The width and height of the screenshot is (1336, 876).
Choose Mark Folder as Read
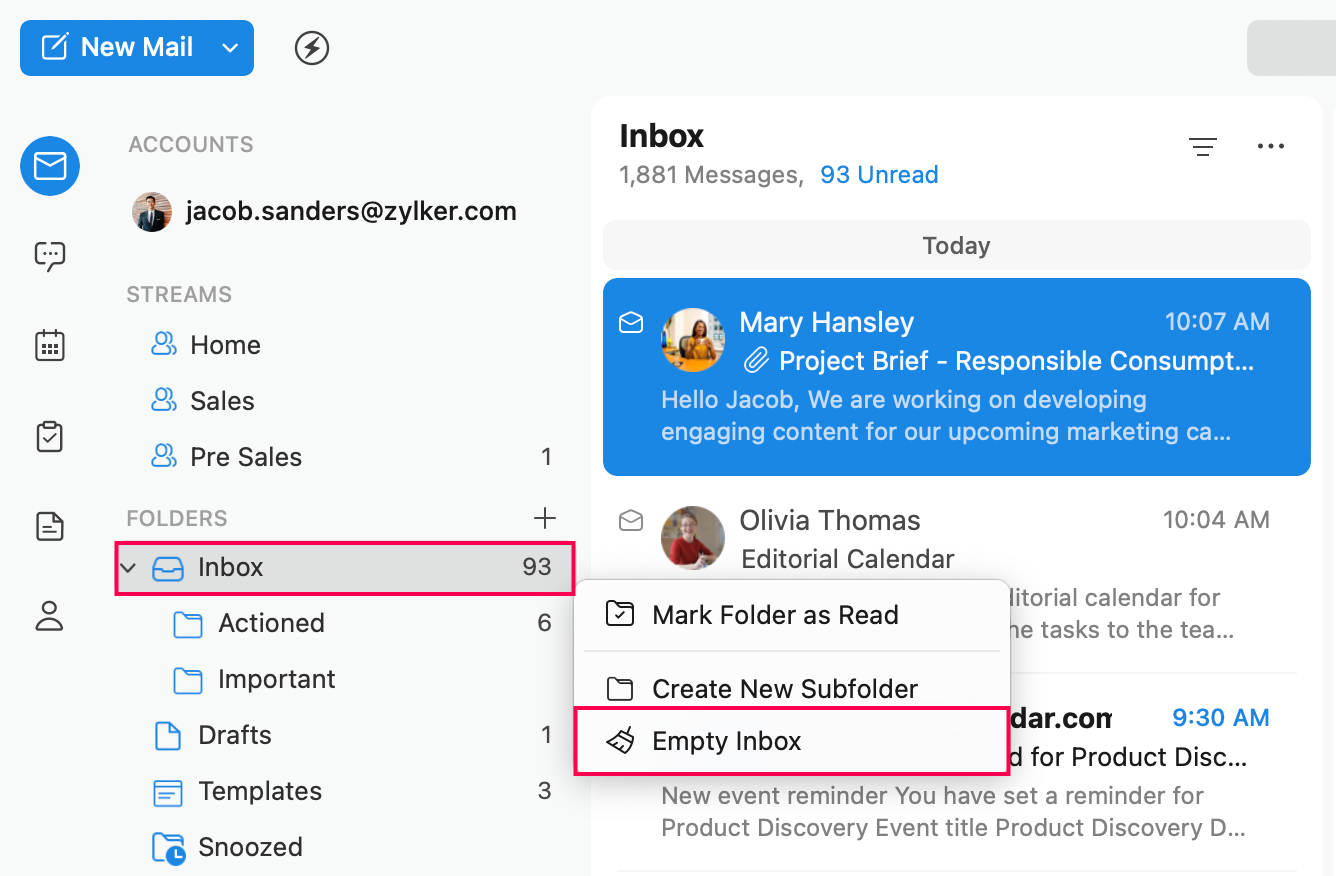(774, 615)
